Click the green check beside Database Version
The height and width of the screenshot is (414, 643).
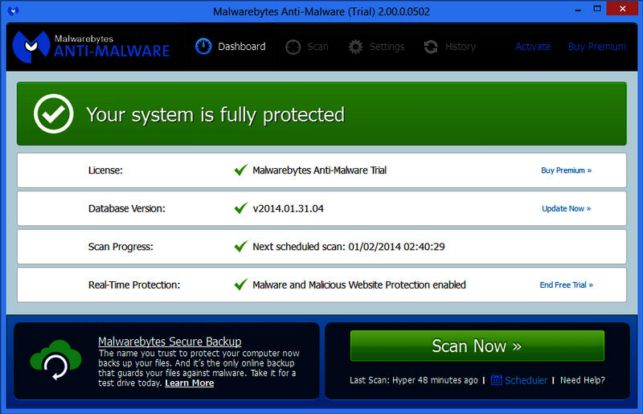click(241, 208)
